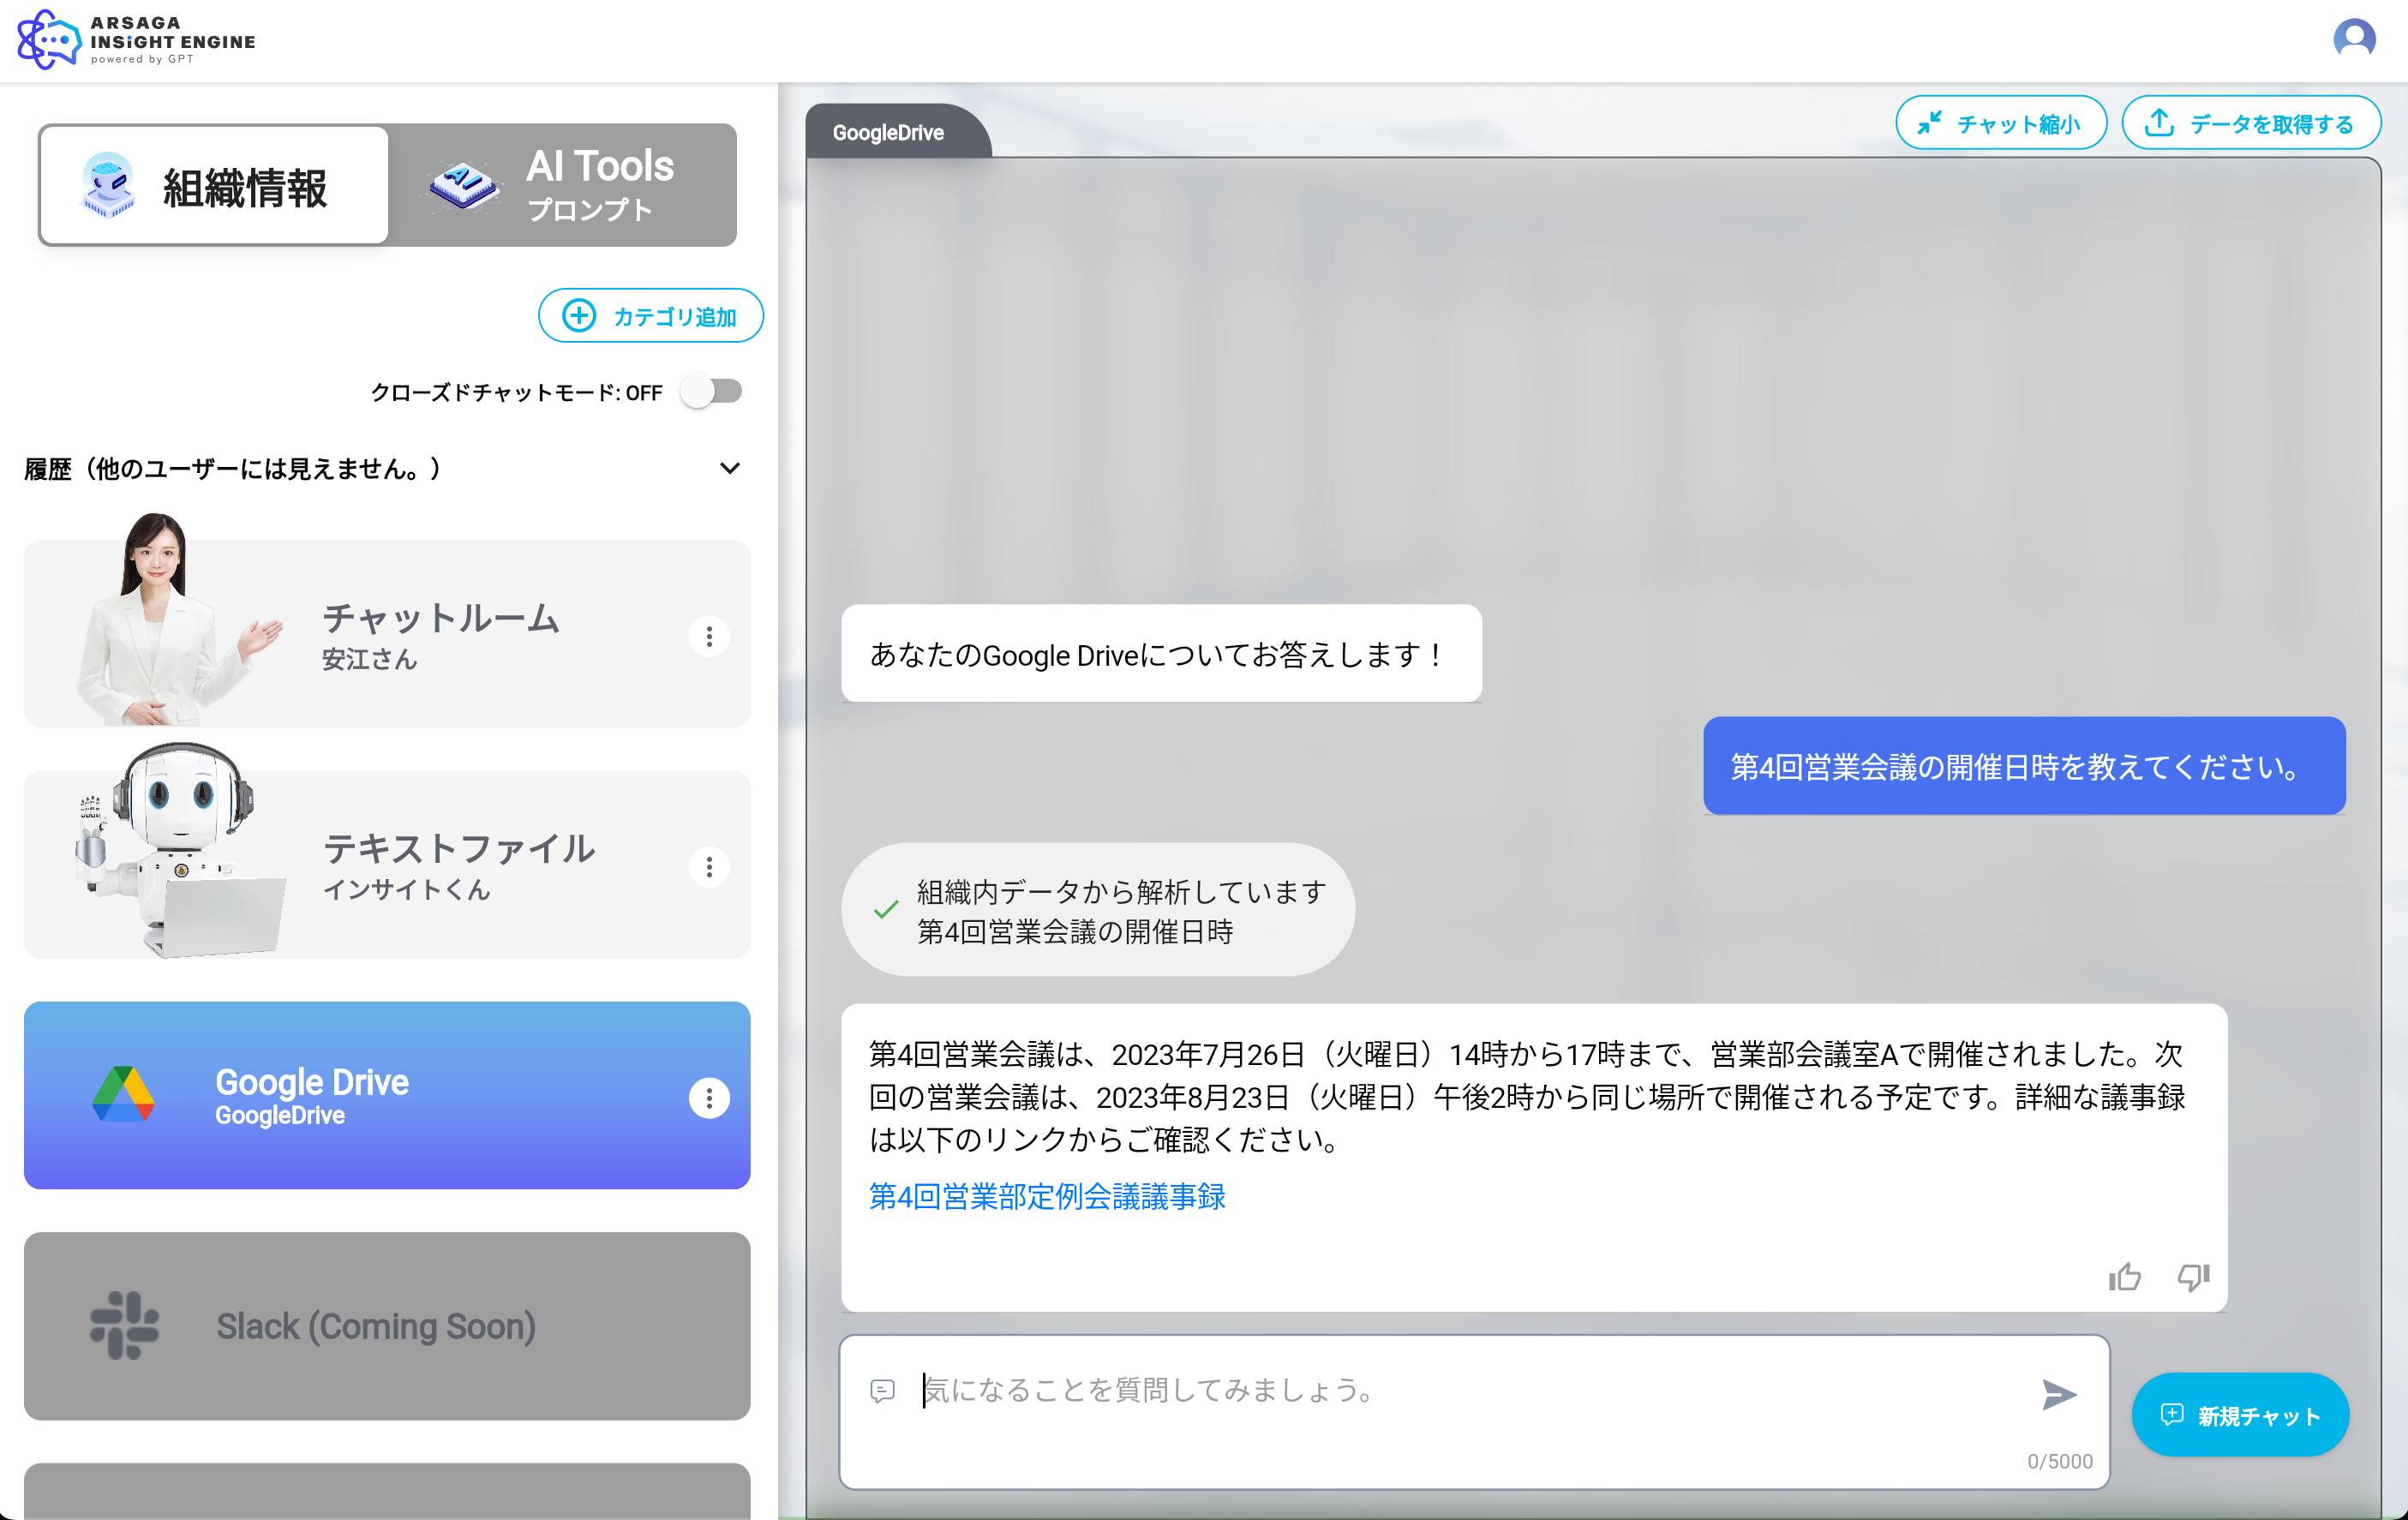Viewport: 2408px width, 1520px height.
Task: Toggle クローズドチャットモード switch
Action: [x=712, y=392]
